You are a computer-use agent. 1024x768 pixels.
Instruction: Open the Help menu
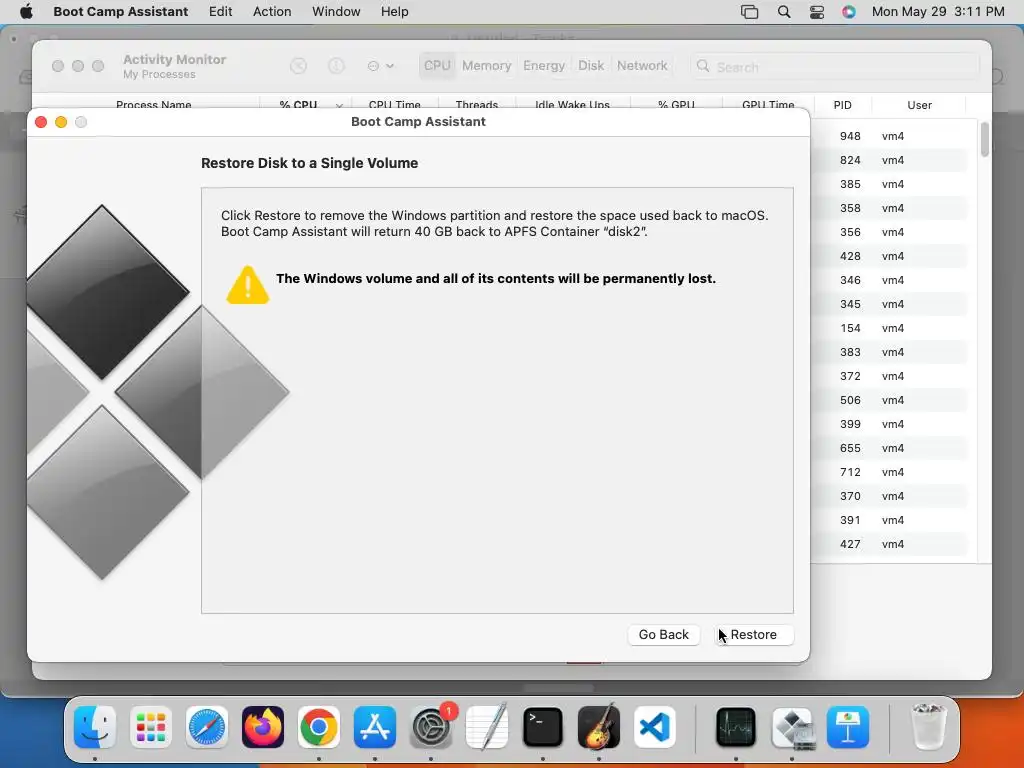tap(394, 12)
